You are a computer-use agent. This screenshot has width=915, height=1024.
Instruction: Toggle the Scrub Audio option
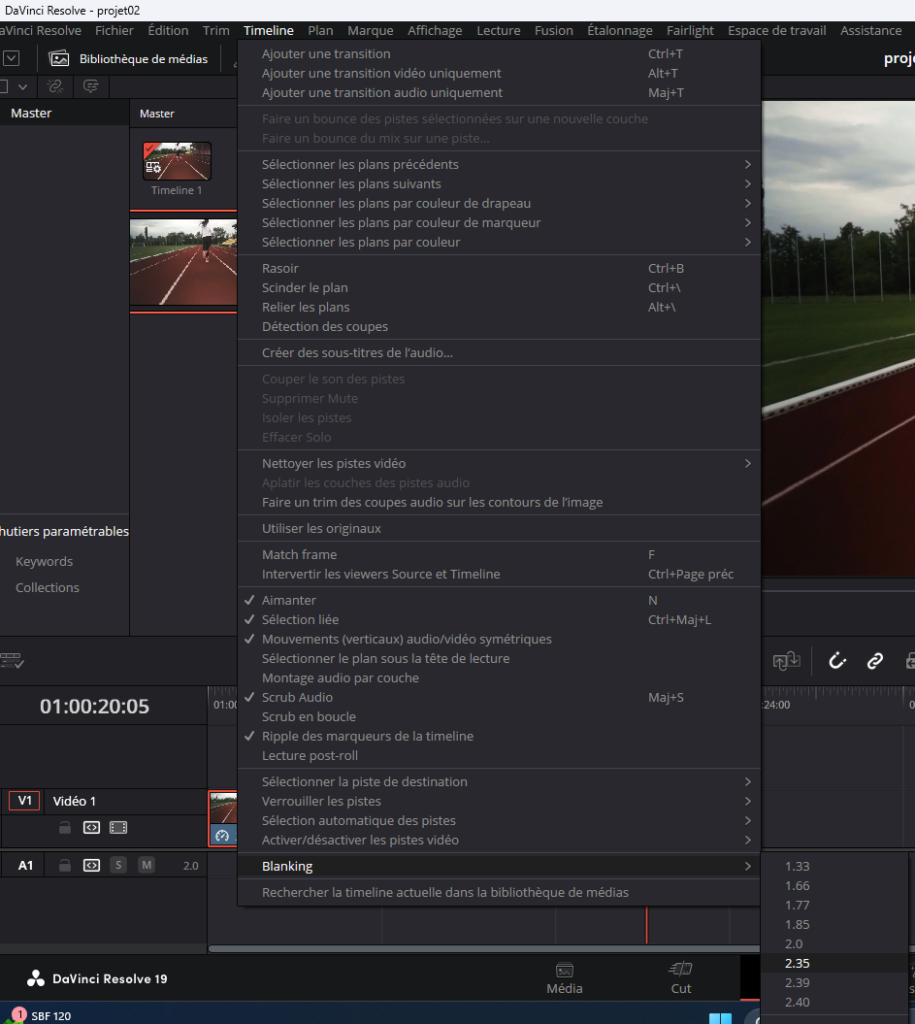tap(297, 697)
